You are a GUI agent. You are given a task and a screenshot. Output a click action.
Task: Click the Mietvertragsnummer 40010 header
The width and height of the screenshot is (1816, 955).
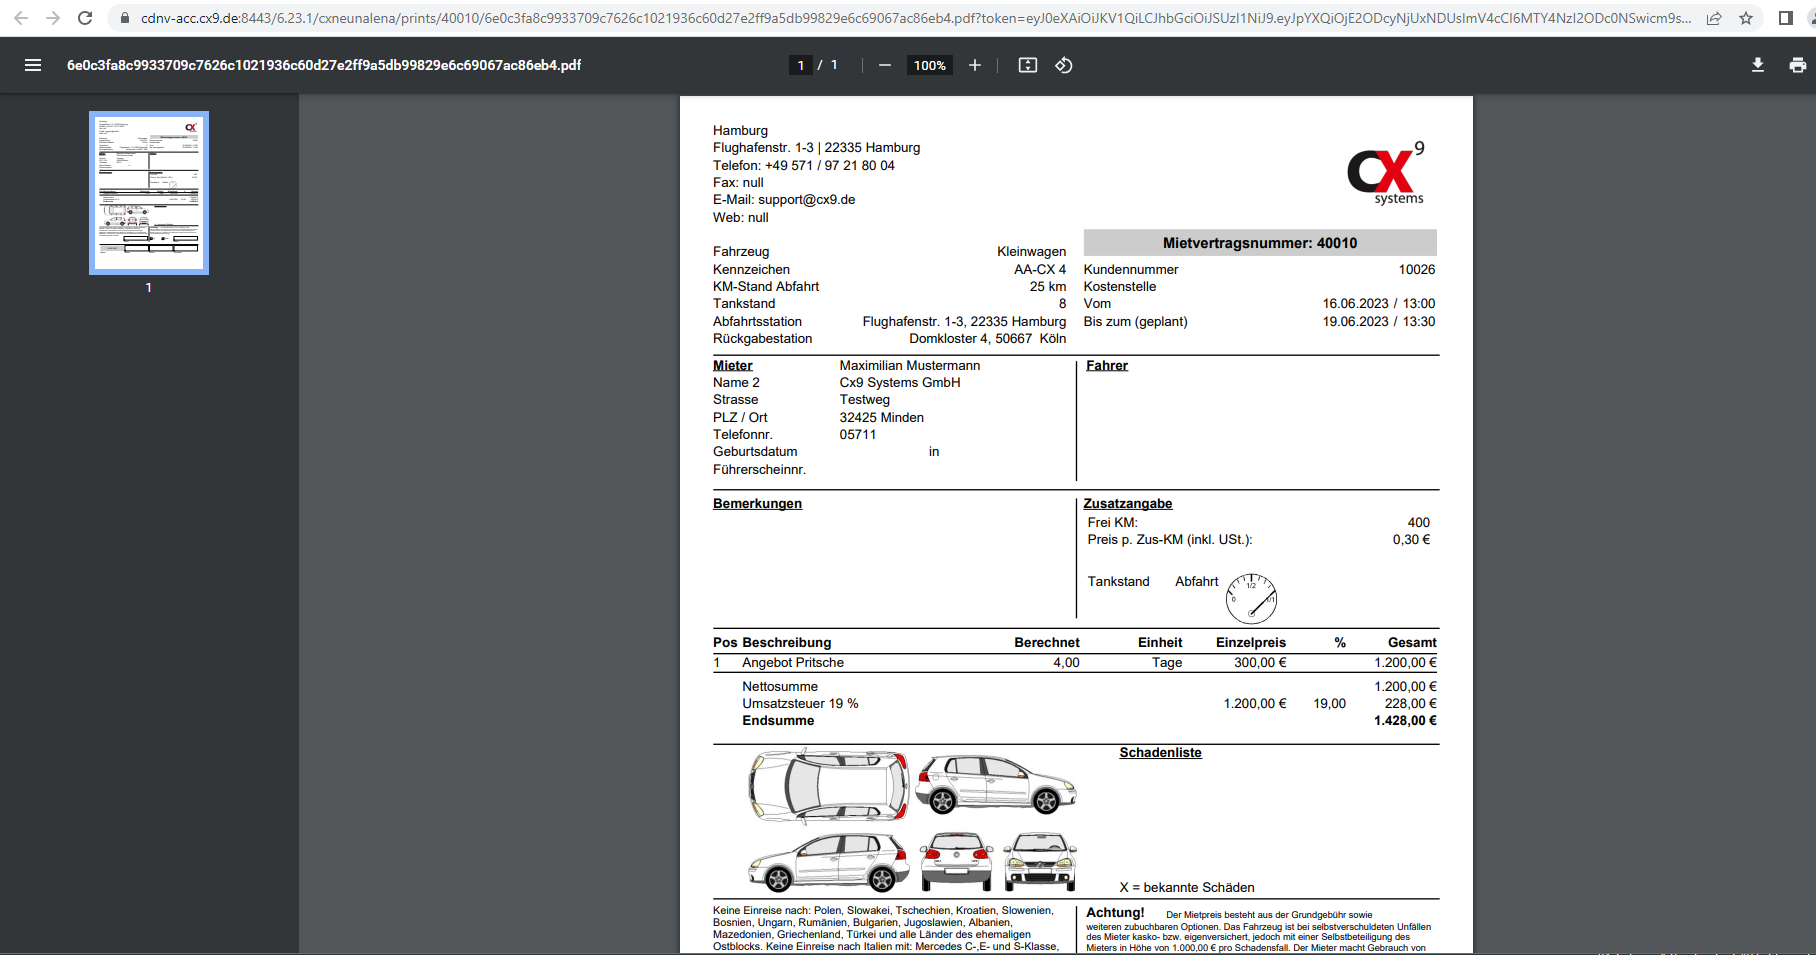point(1259,243)
